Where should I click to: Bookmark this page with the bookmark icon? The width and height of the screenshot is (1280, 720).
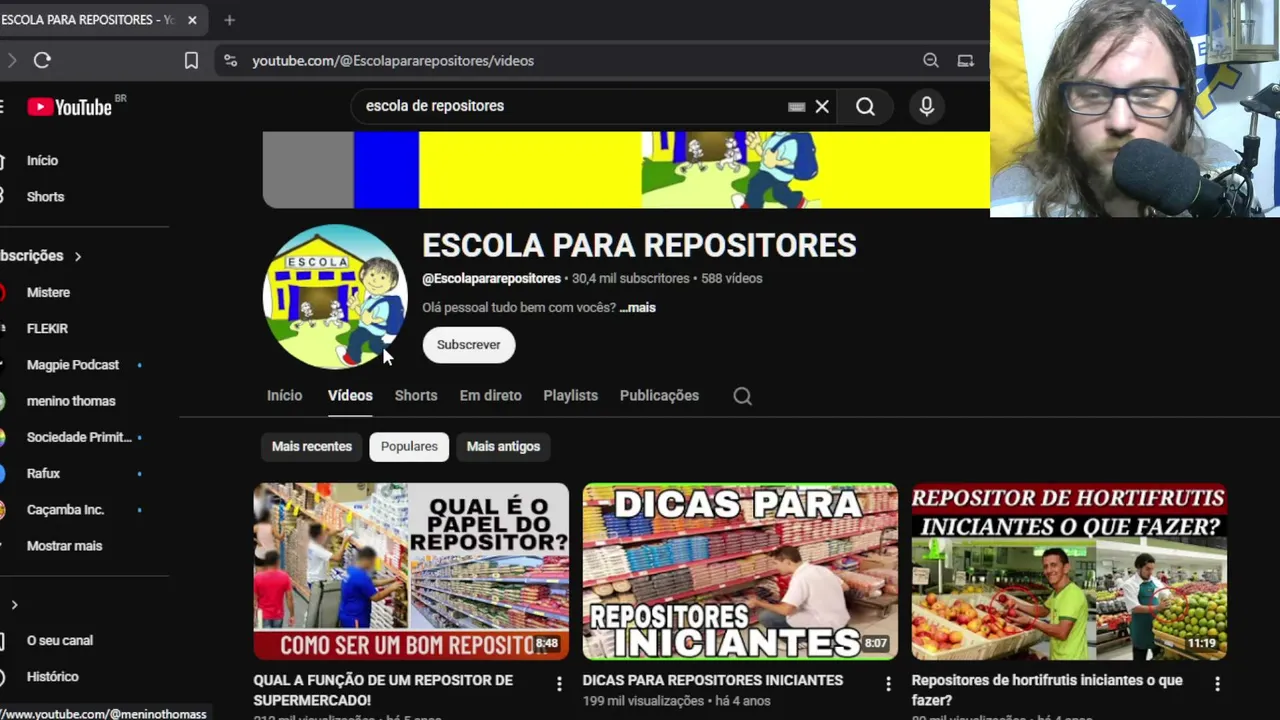point(191,61)
